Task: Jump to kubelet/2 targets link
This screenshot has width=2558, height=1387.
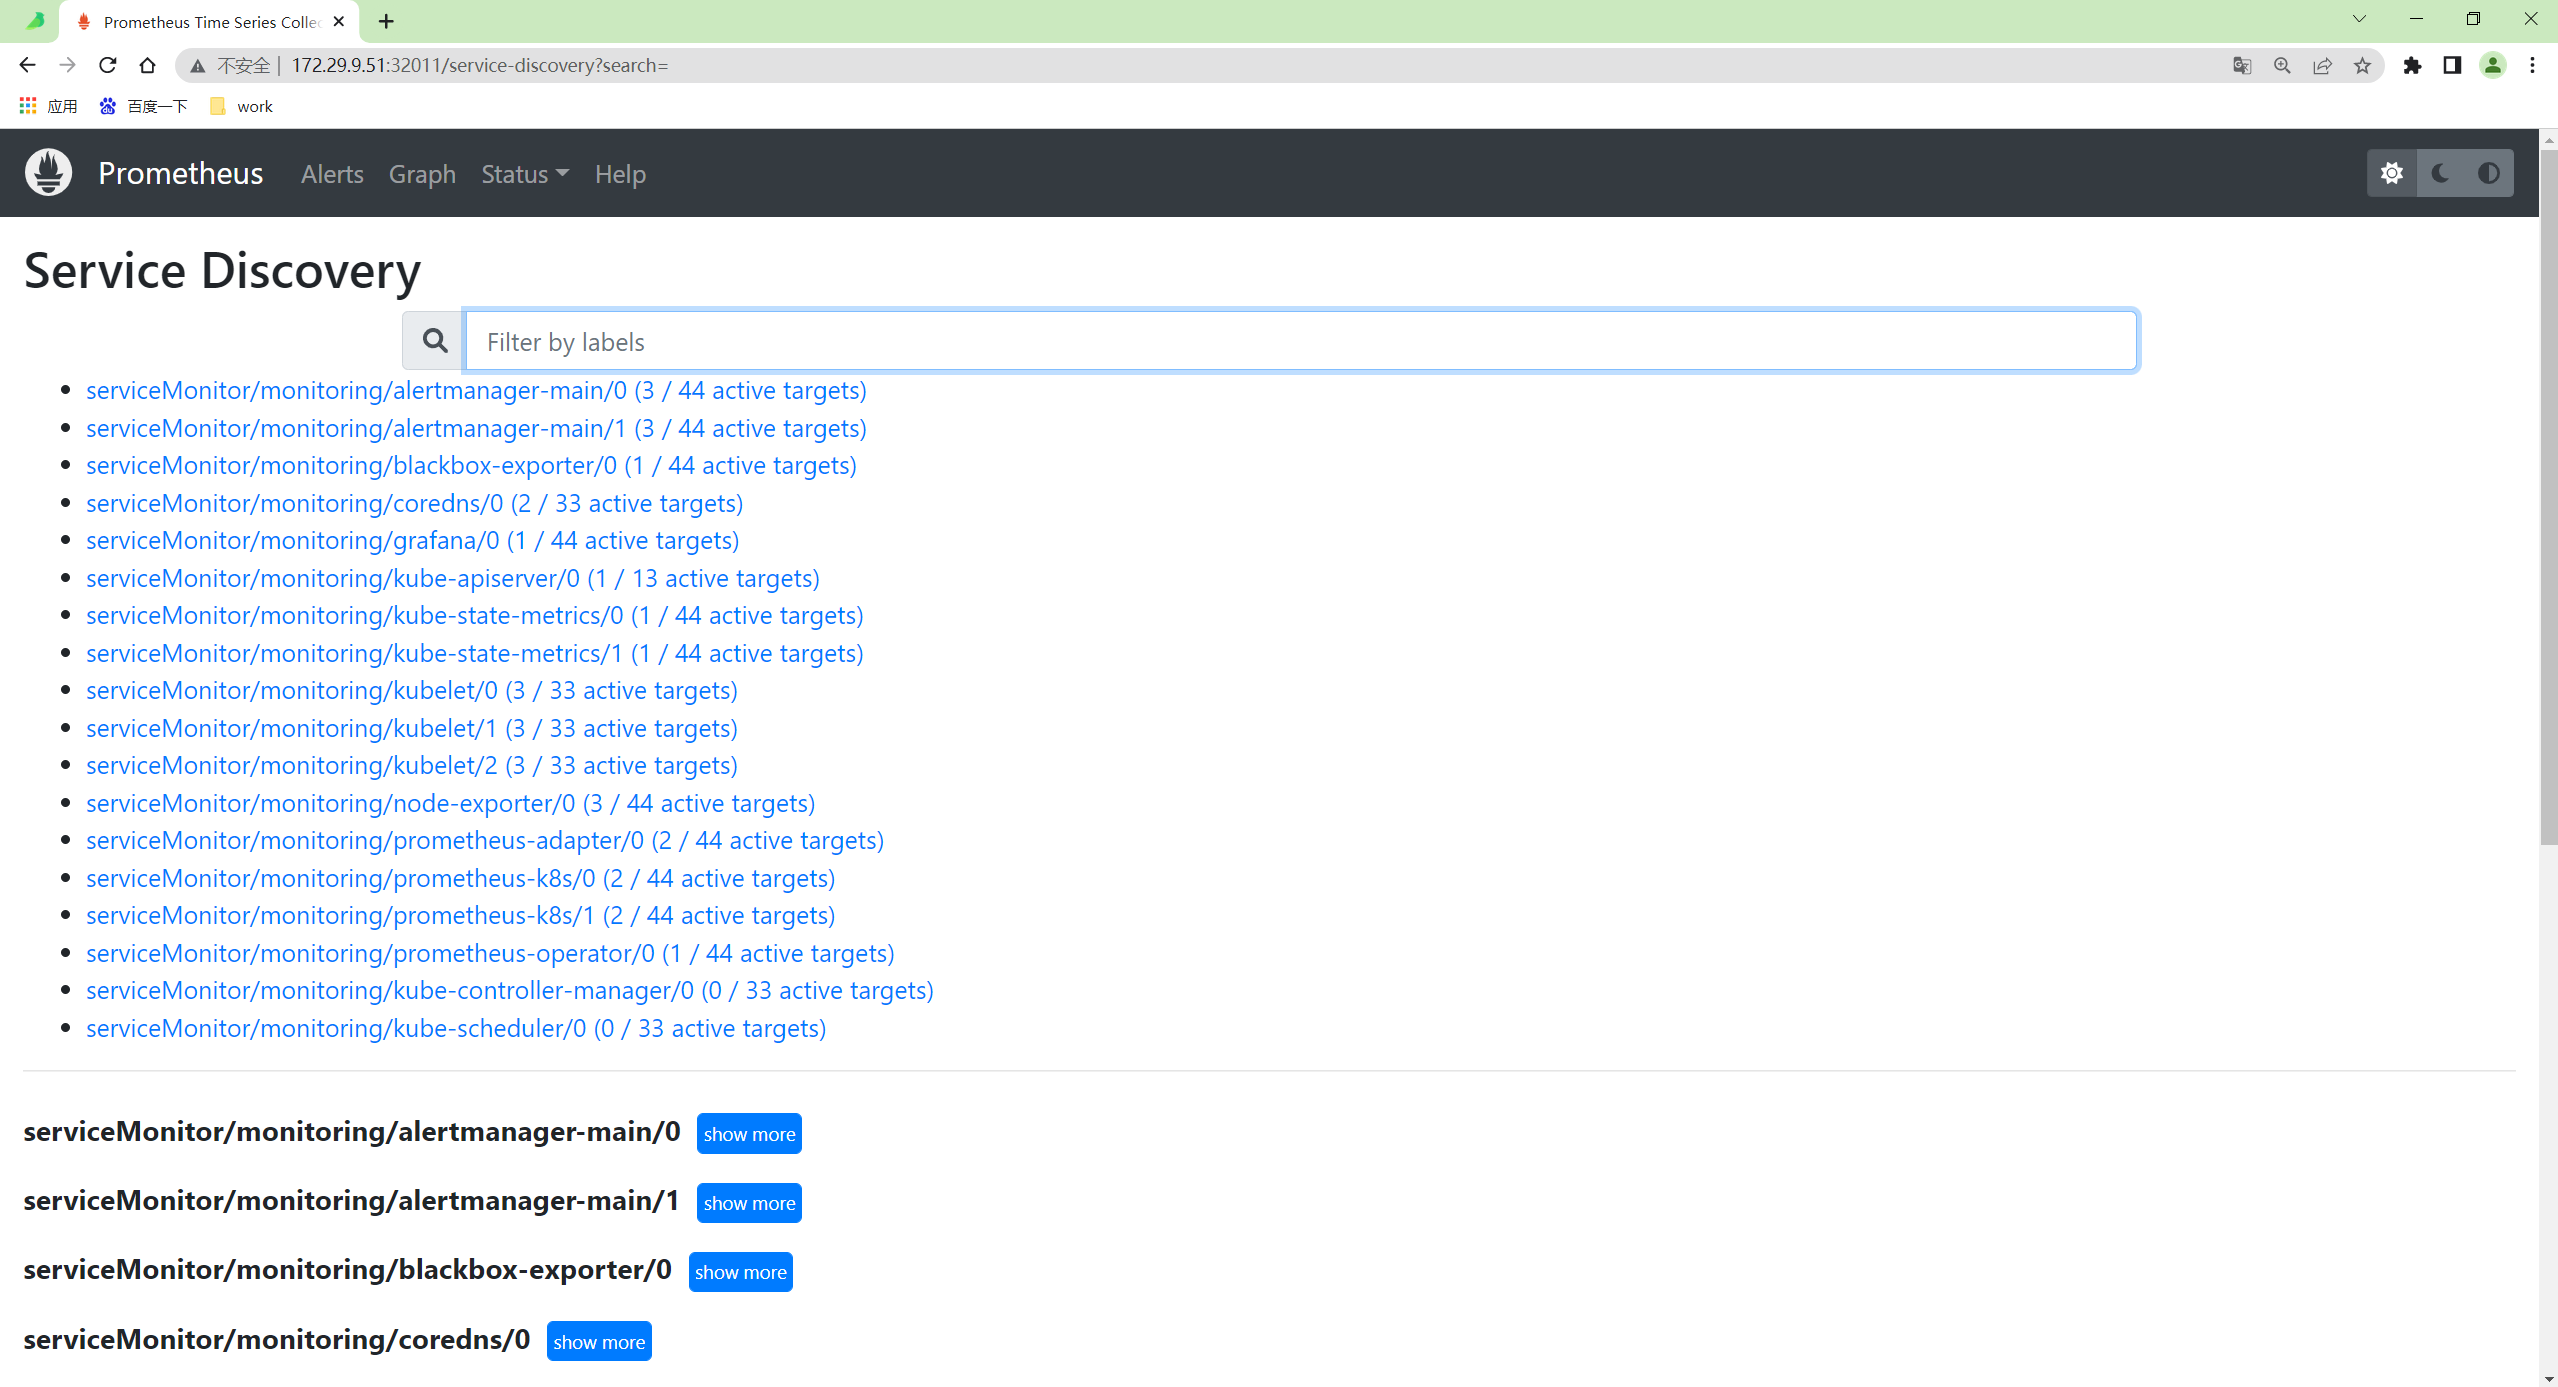Action: click(411, 765)
